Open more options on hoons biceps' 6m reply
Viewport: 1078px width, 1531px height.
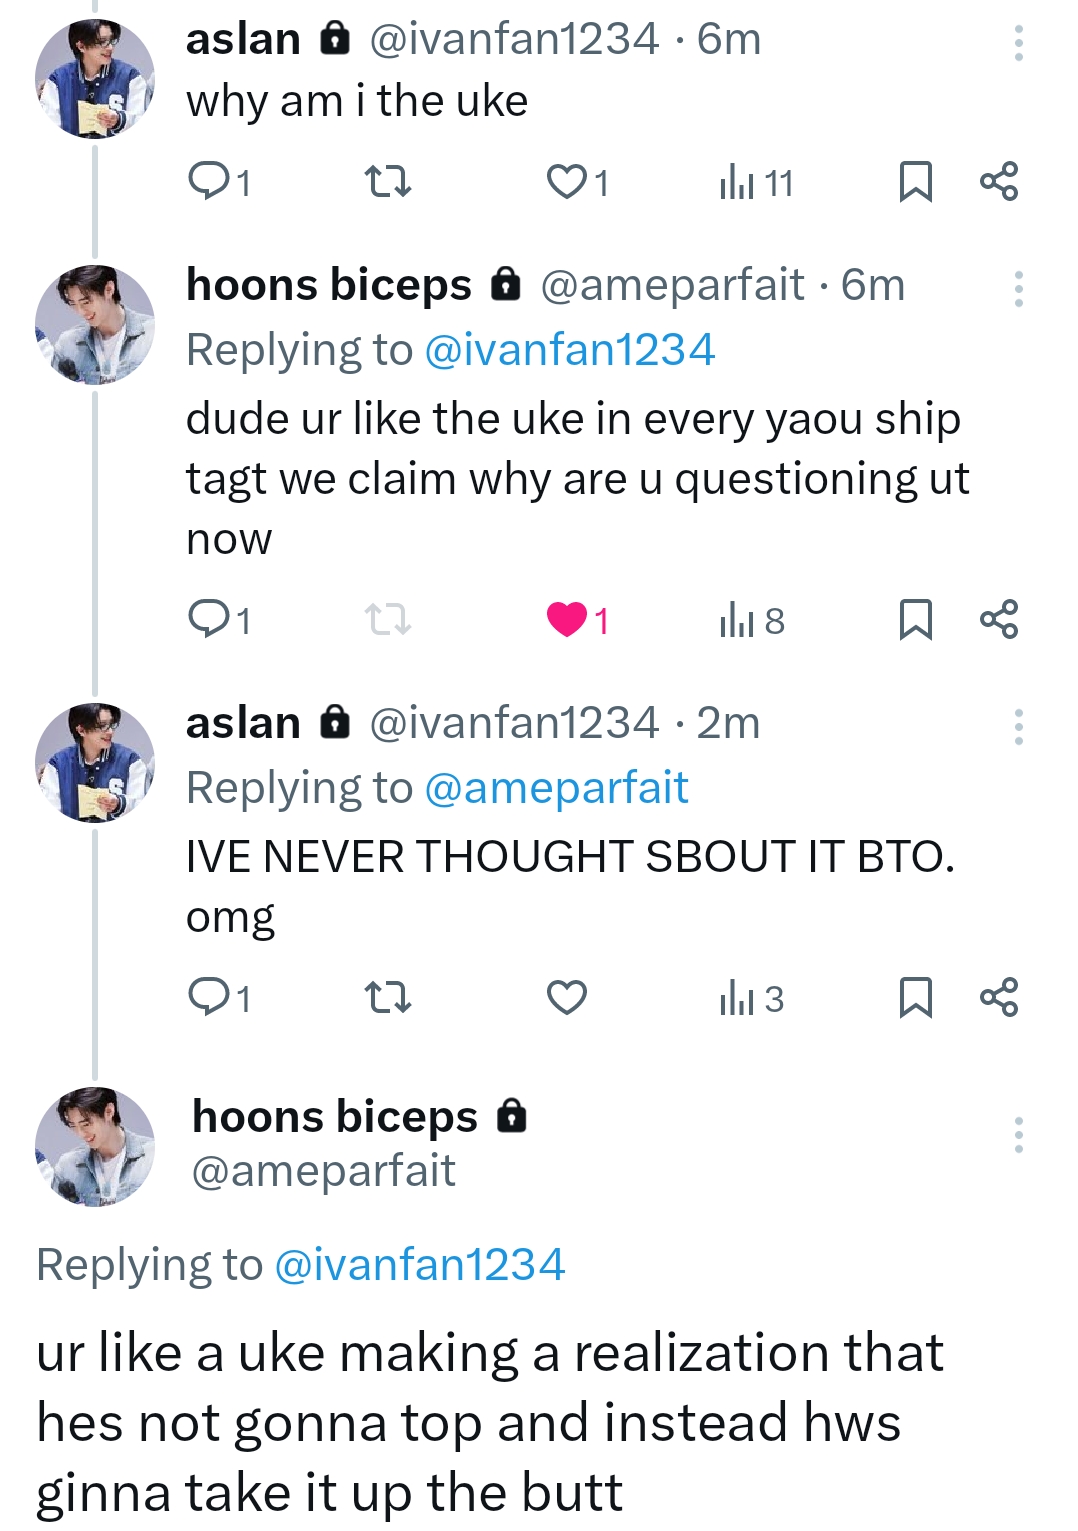click(1018, 289)
